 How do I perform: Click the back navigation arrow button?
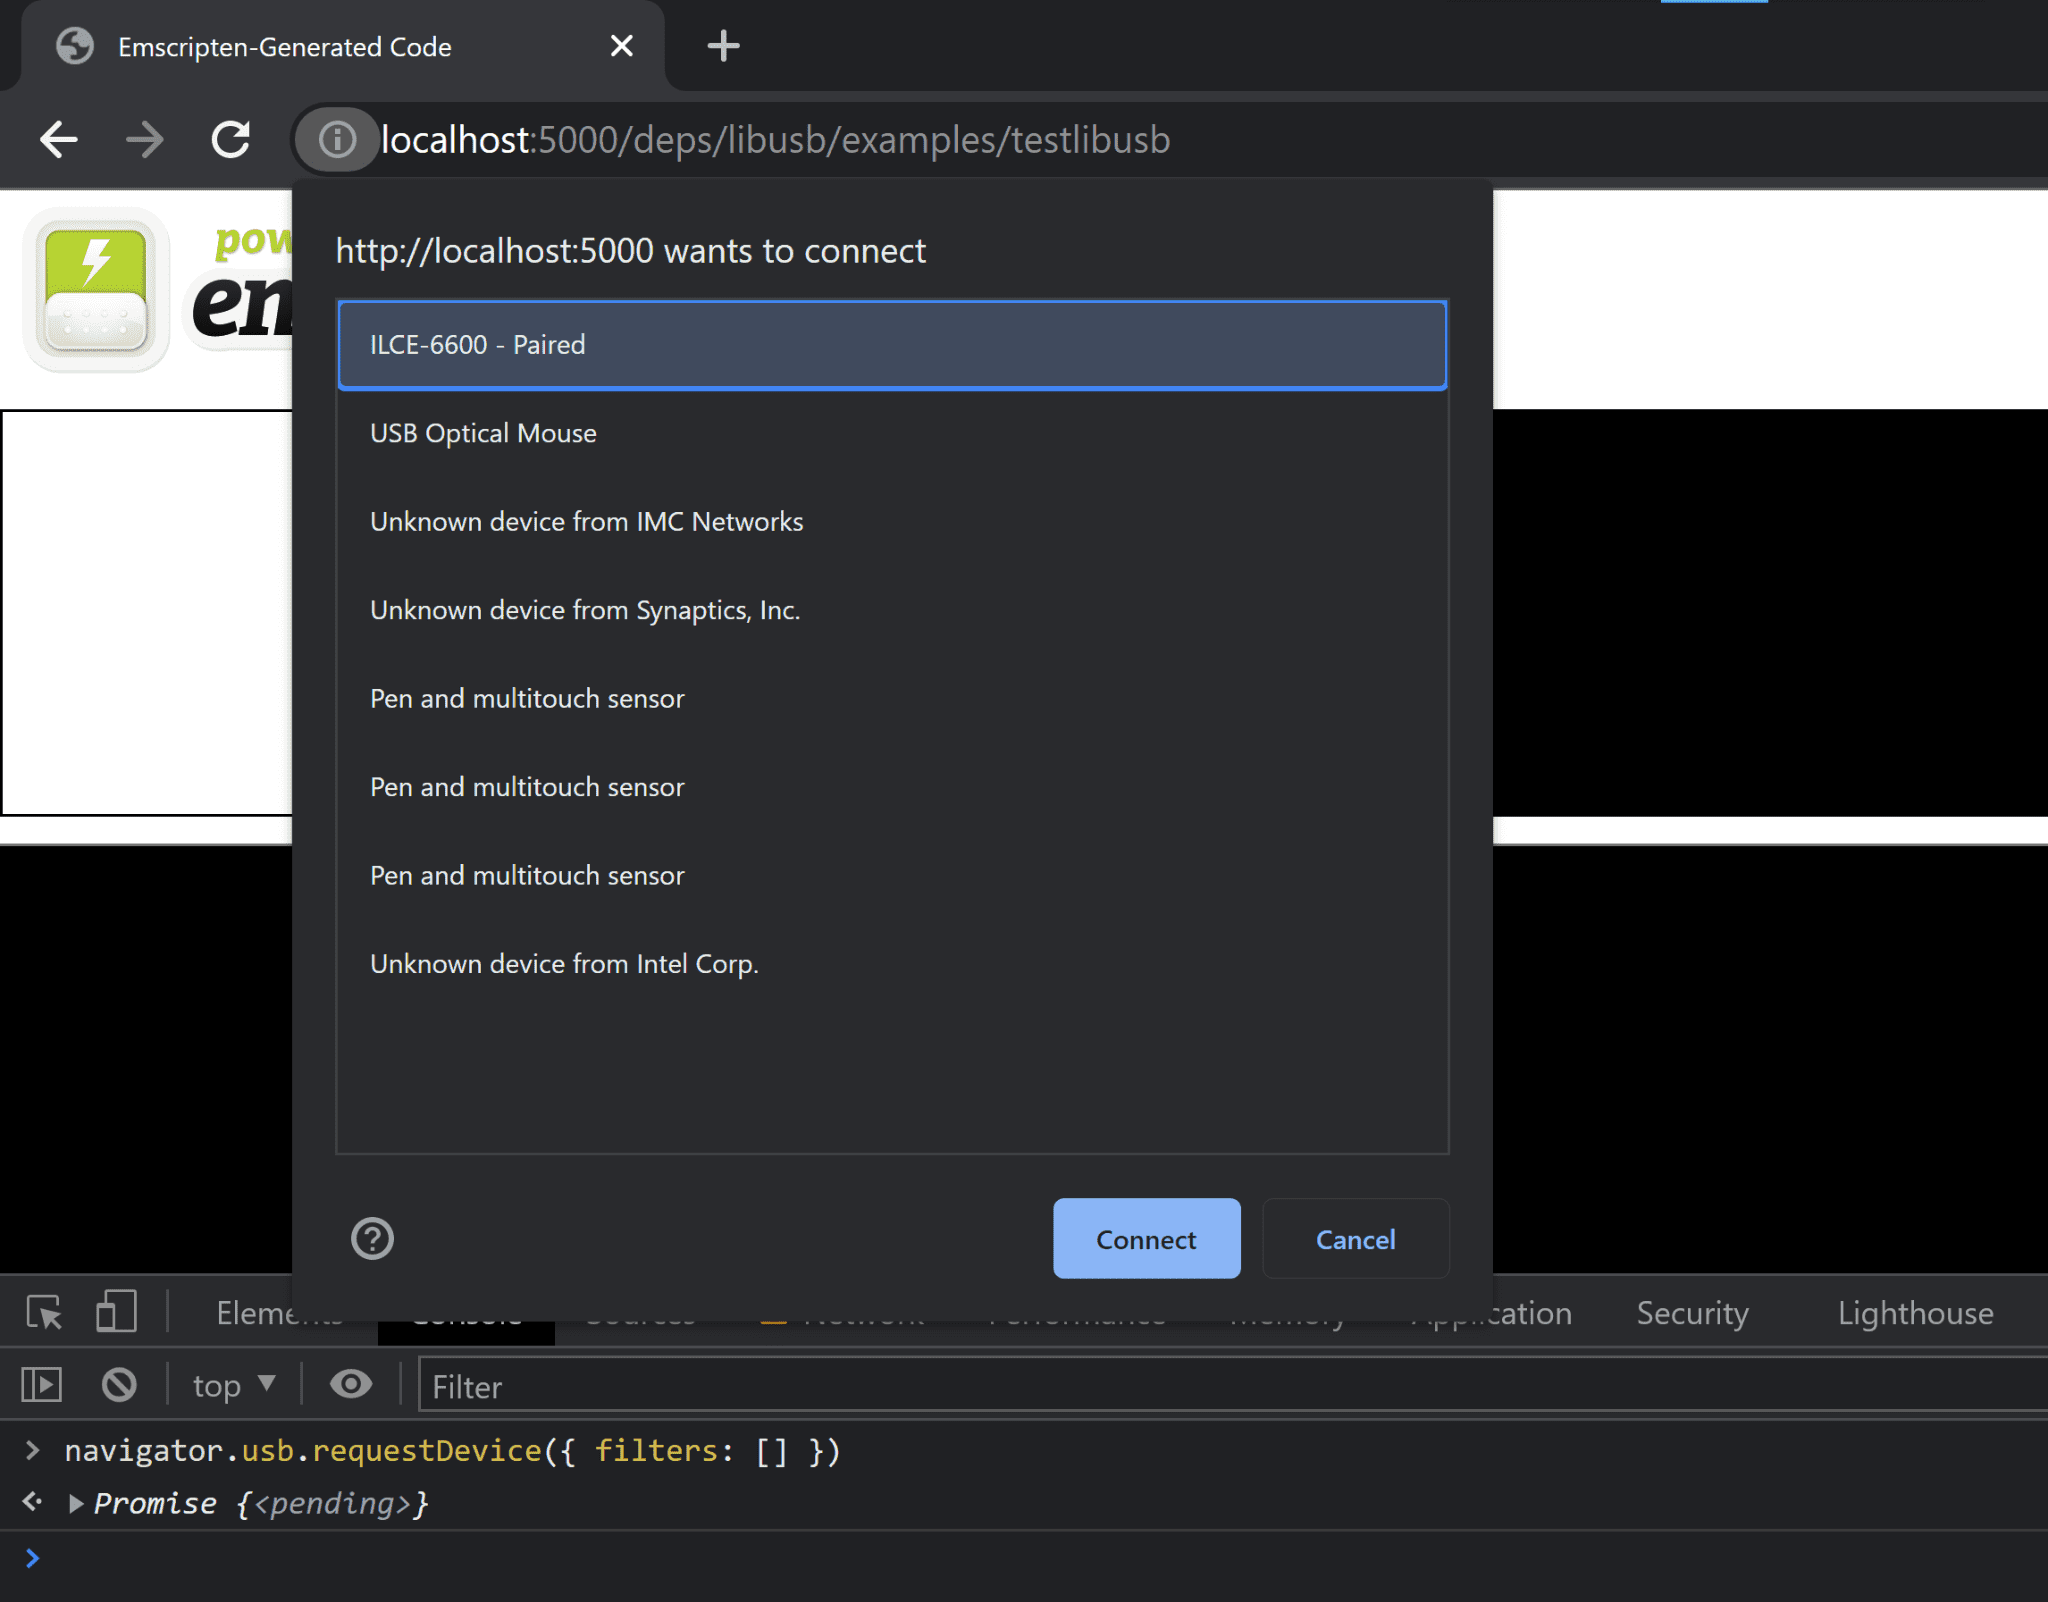pyautogui.click(x=60, y=138)
